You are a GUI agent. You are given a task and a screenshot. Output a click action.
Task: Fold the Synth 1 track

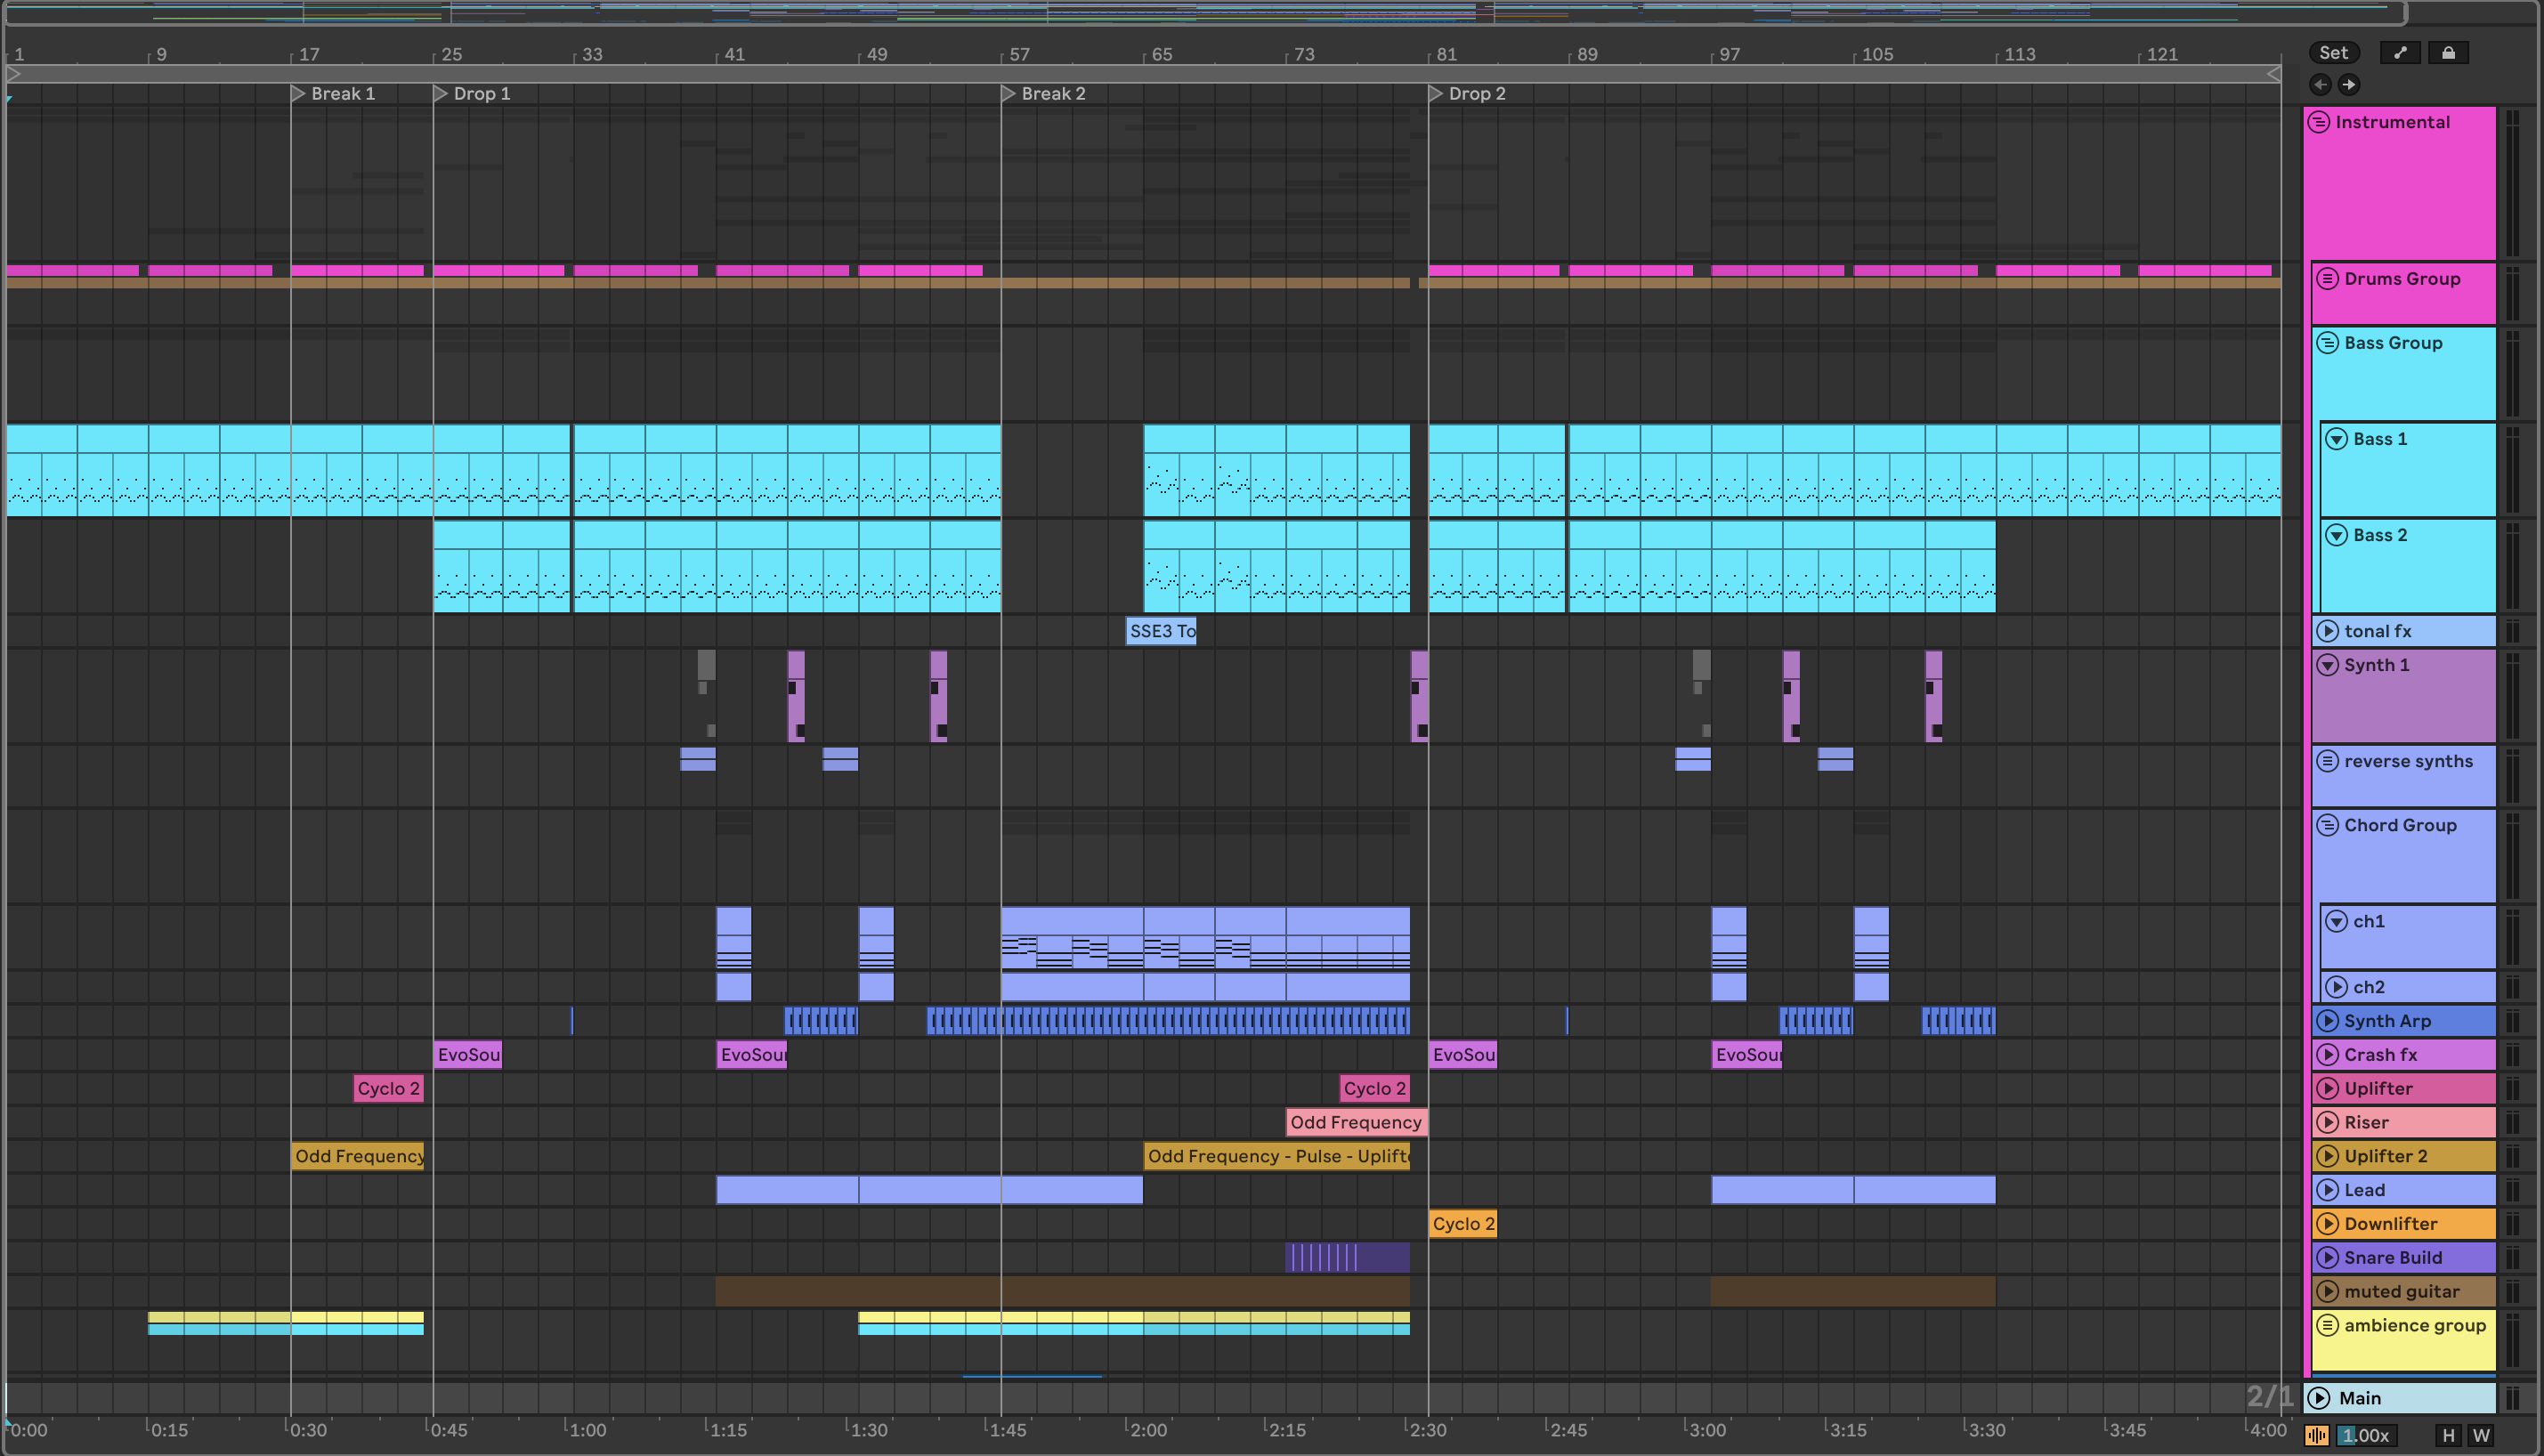[x=2328, y=665]
